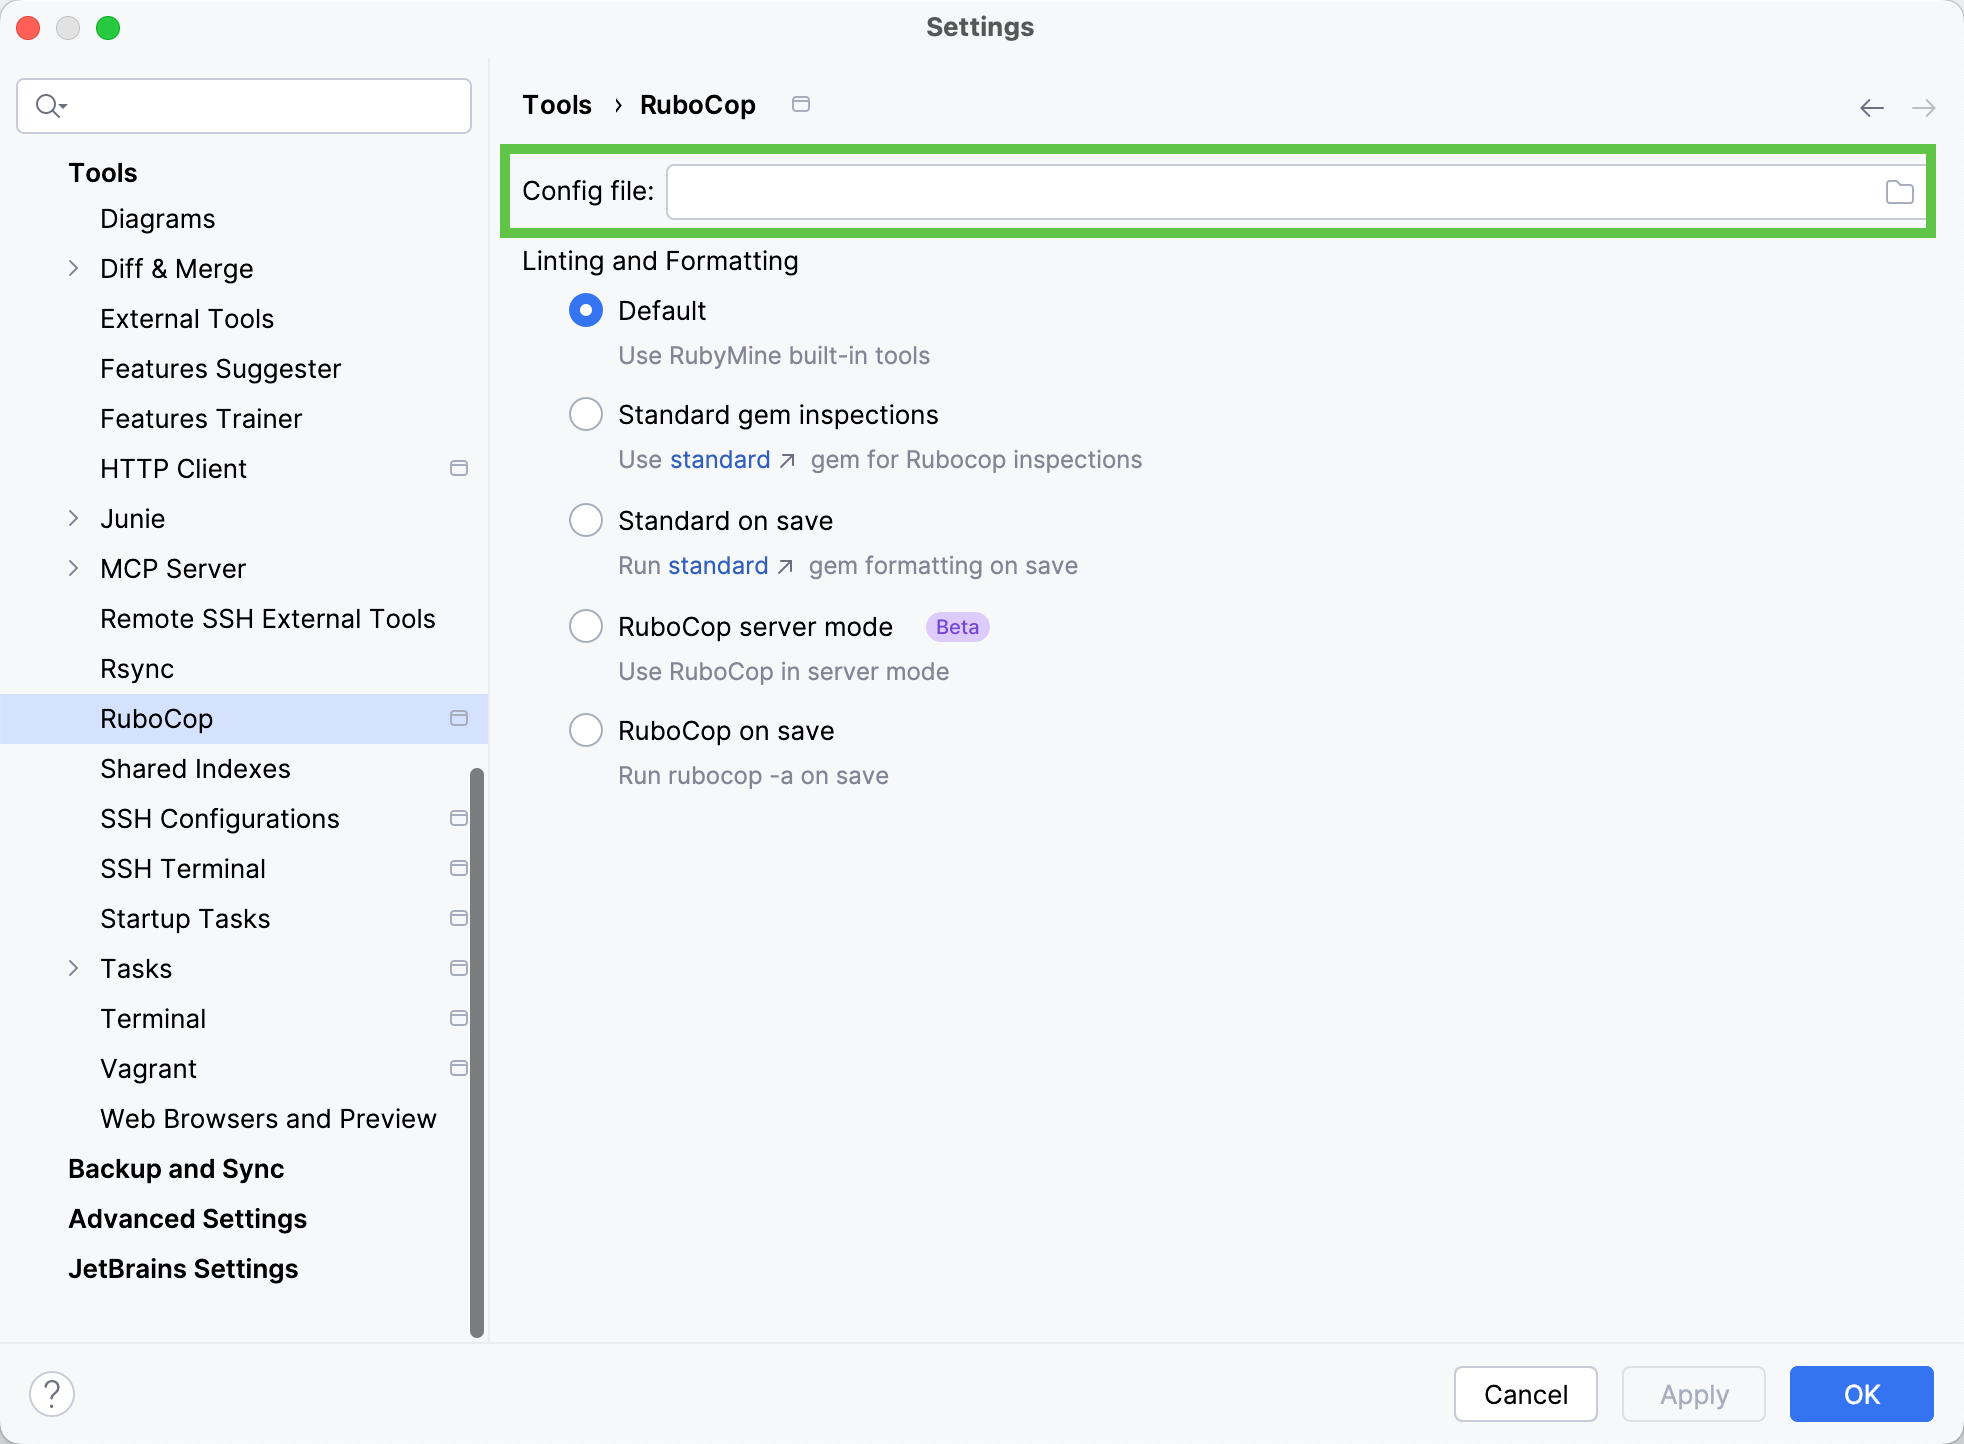Apply the current settings changes
This screenshot has width=1964, height=1444.
1693,1393
